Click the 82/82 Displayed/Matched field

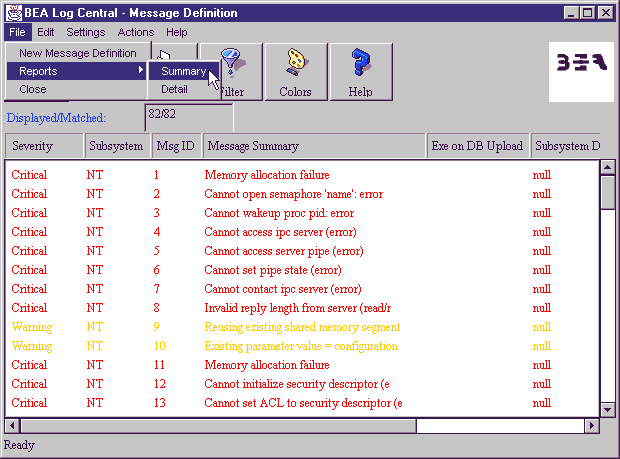click(x=189, y=117)
